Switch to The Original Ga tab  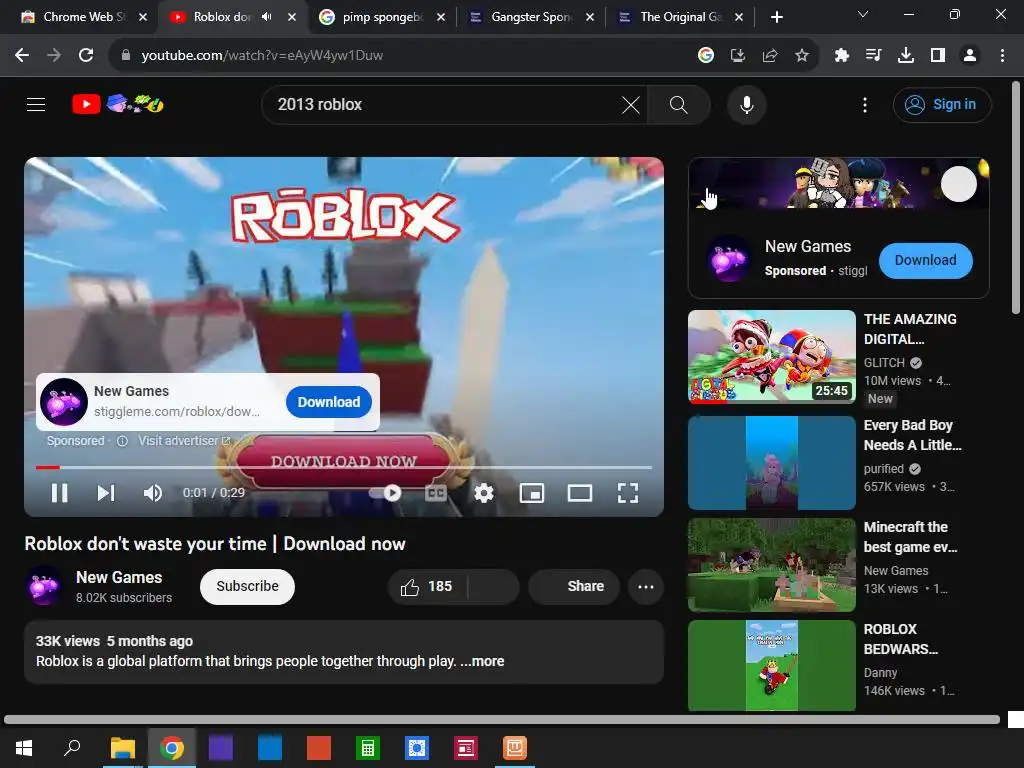point(680,17)
